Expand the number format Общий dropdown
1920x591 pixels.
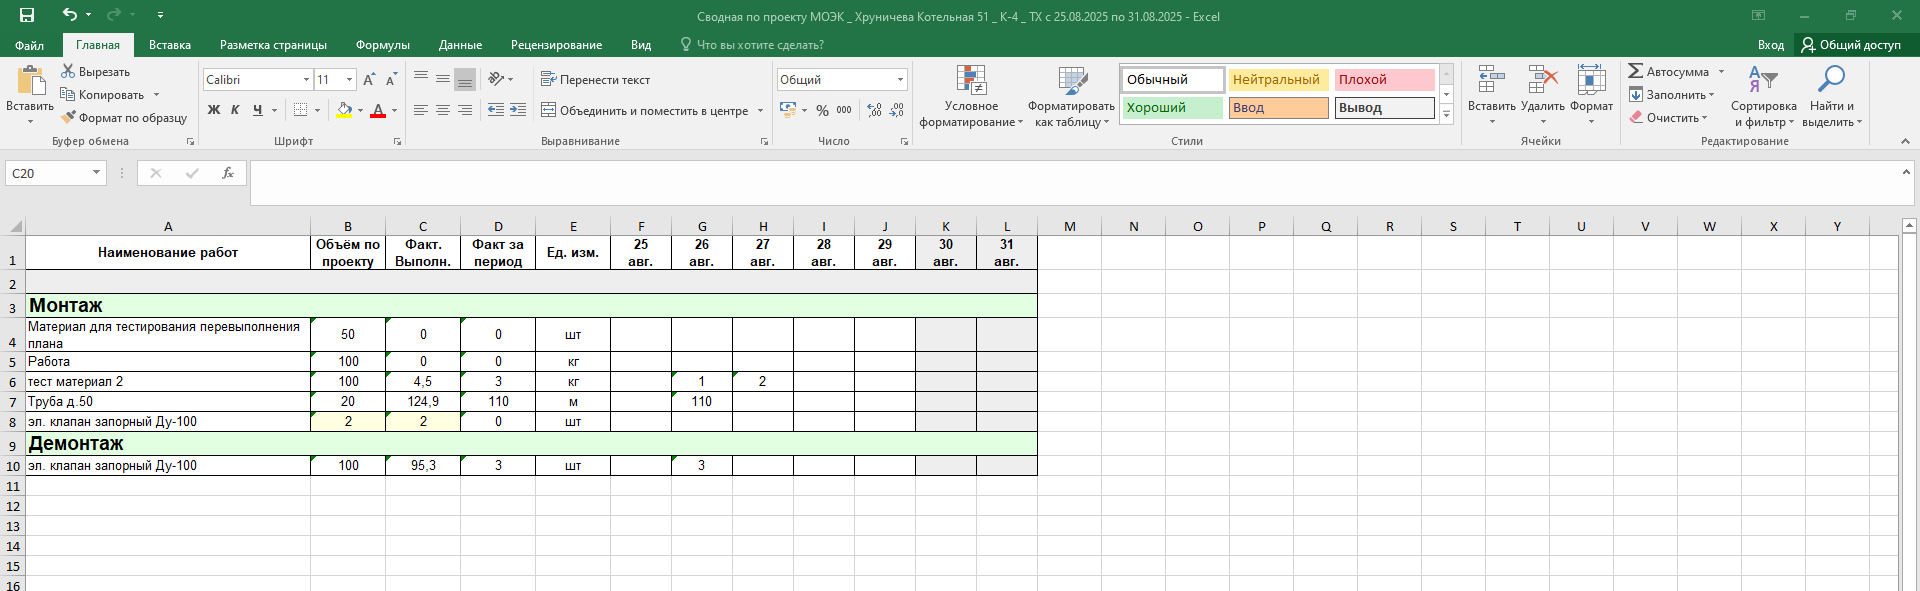[x=900, y=79]
